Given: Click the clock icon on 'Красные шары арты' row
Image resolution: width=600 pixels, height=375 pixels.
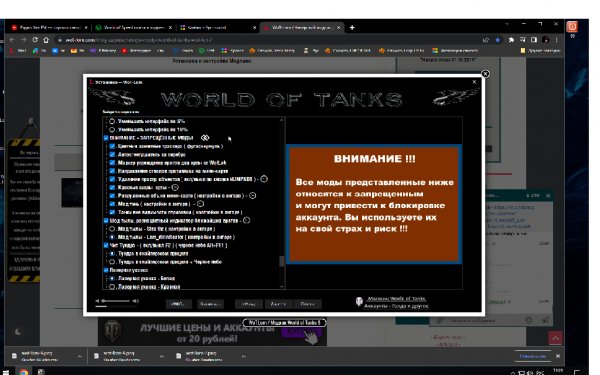Looking at the screenshot, I should point(175,188).
